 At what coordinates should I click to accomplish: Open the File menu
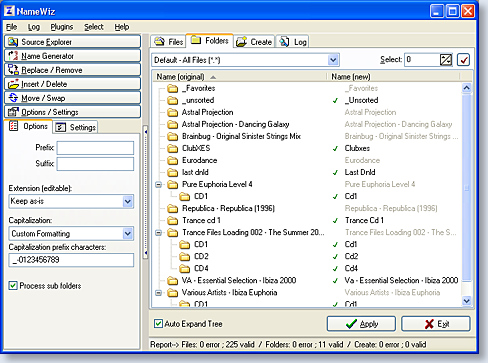coord(11,27)
